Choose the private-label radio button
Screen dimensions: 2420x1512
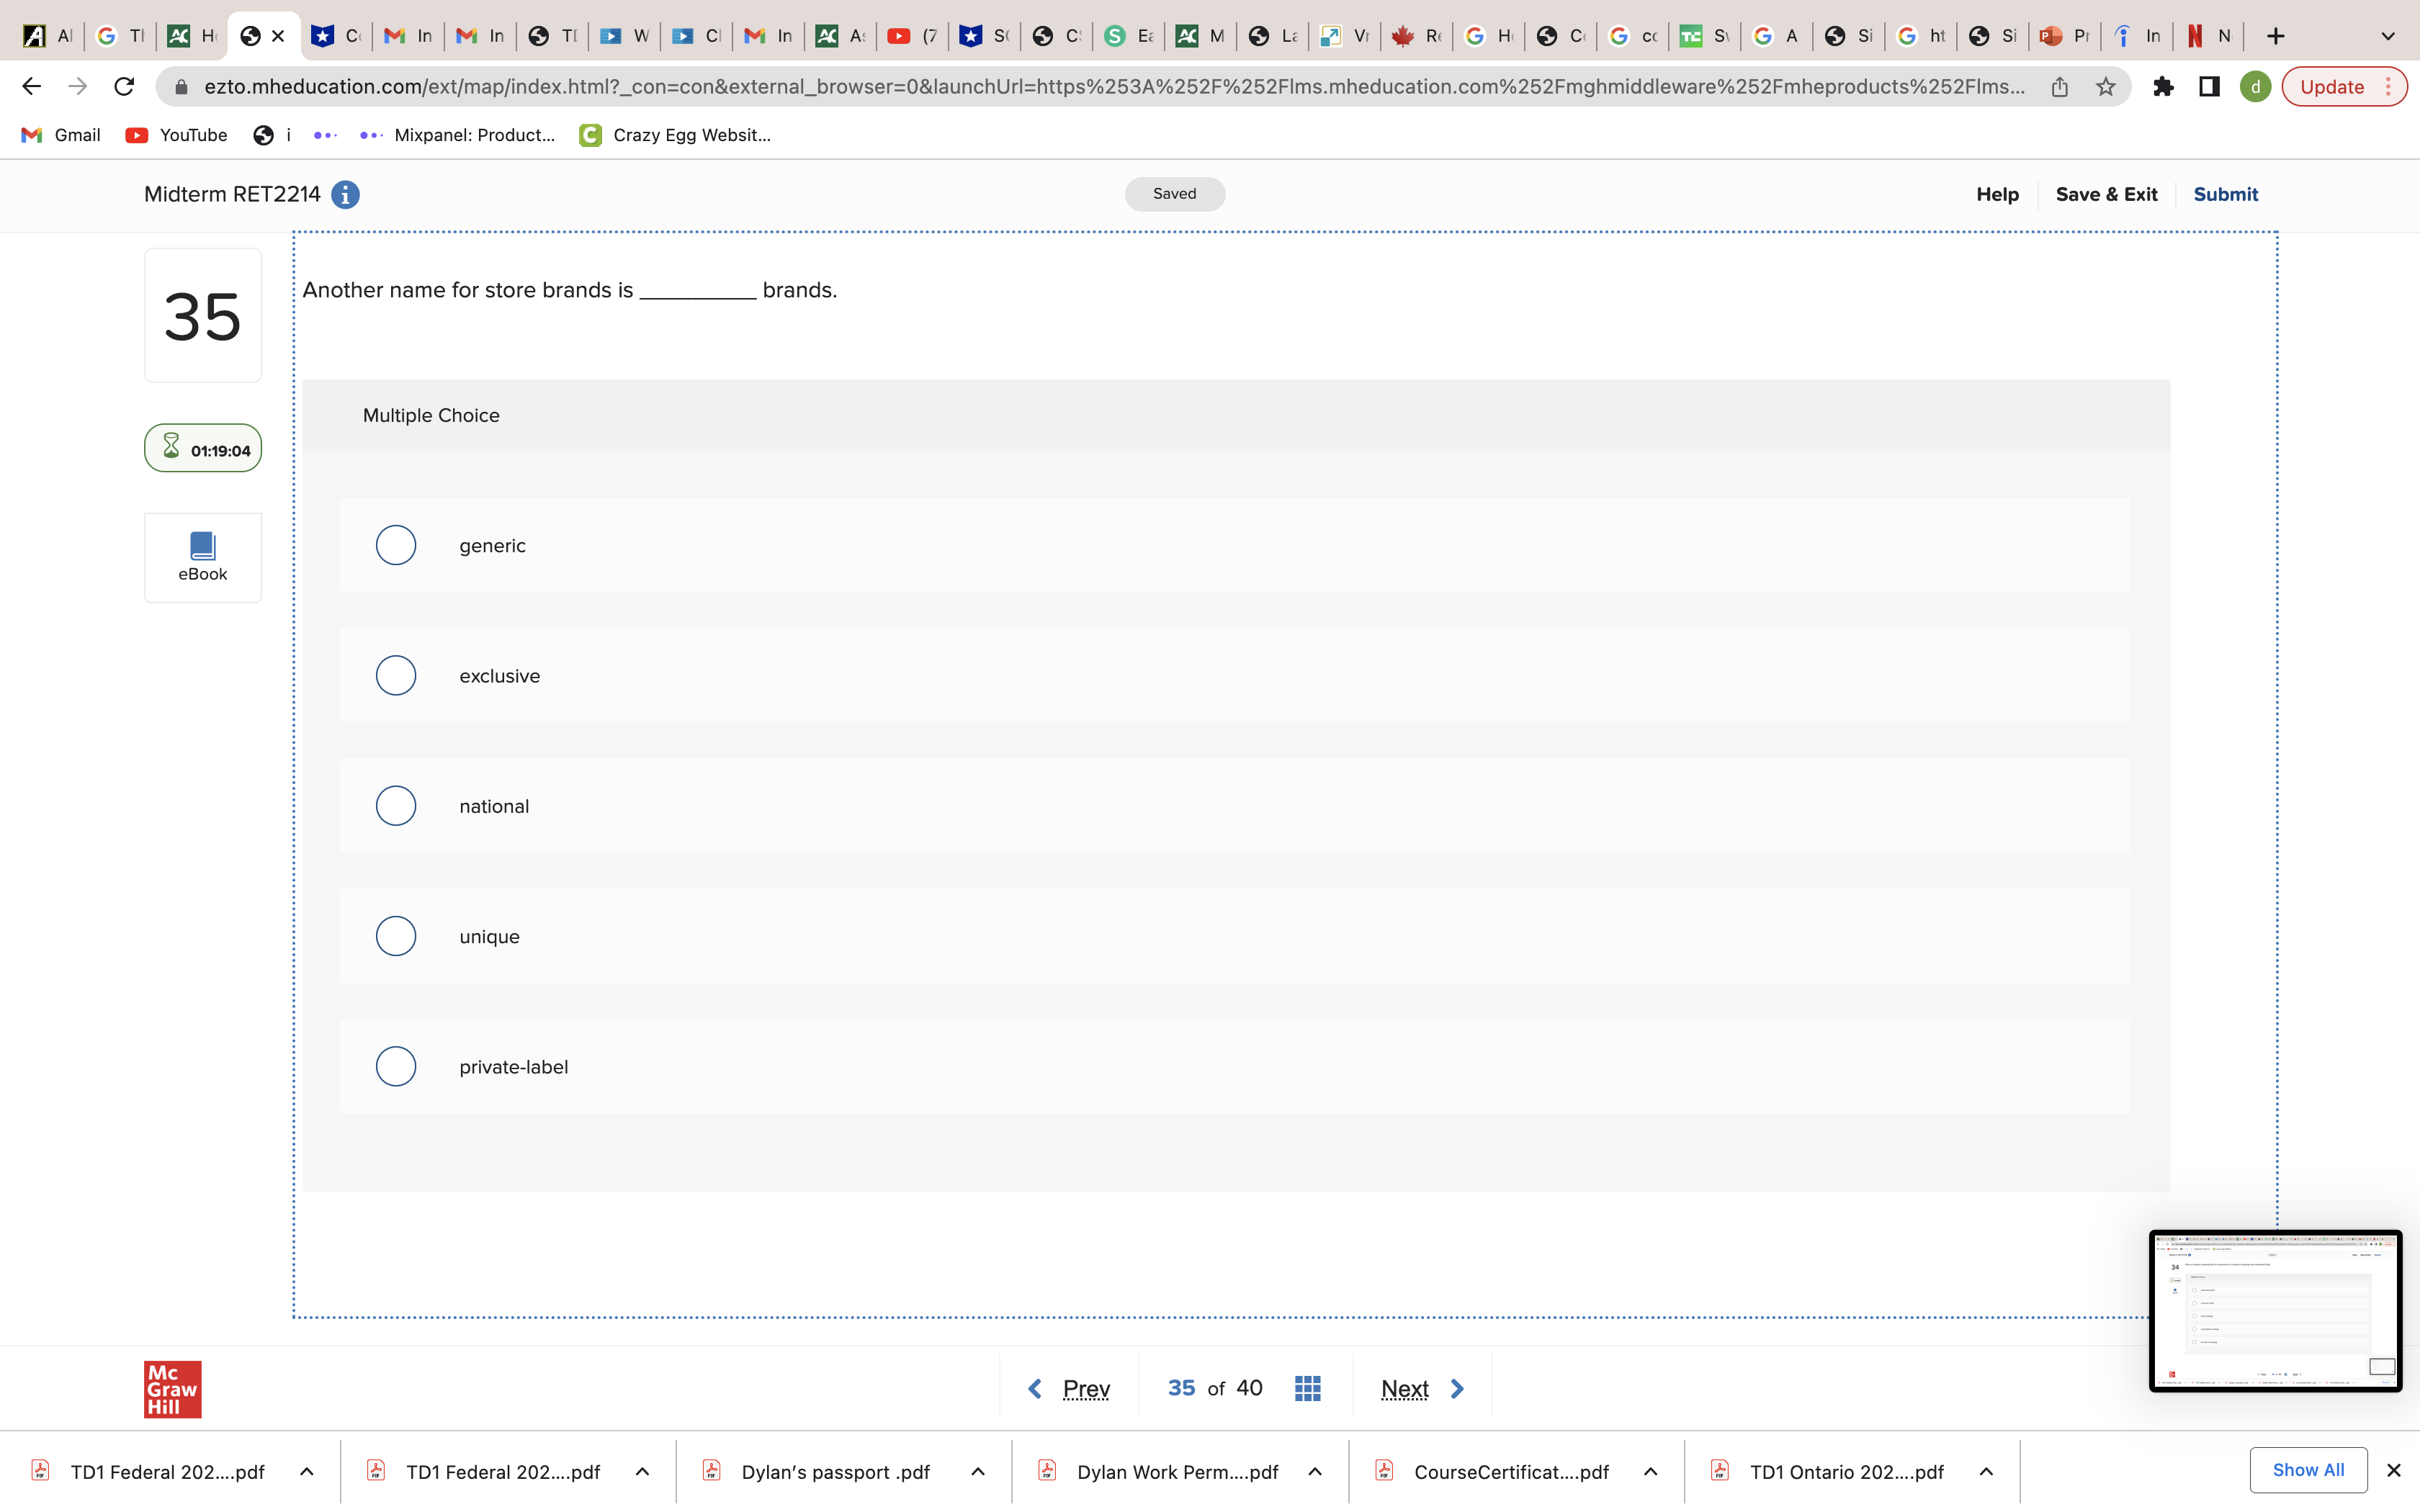(x=396, y=1066)
